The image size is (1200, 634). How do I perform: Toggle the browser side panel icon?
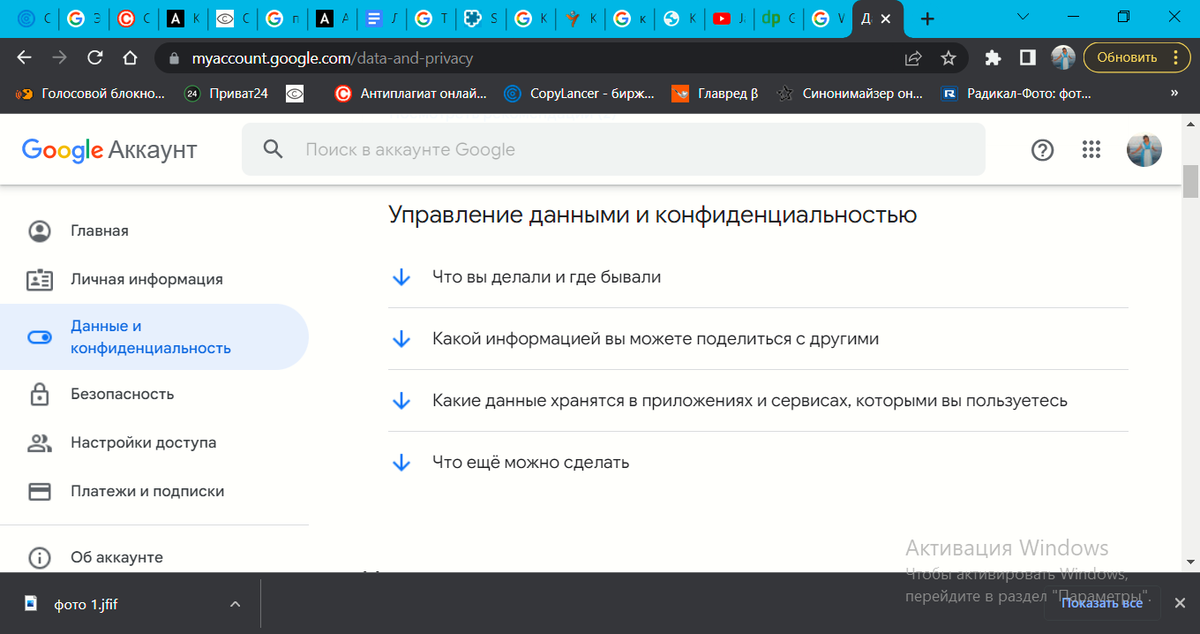(x=1027, y=58)
